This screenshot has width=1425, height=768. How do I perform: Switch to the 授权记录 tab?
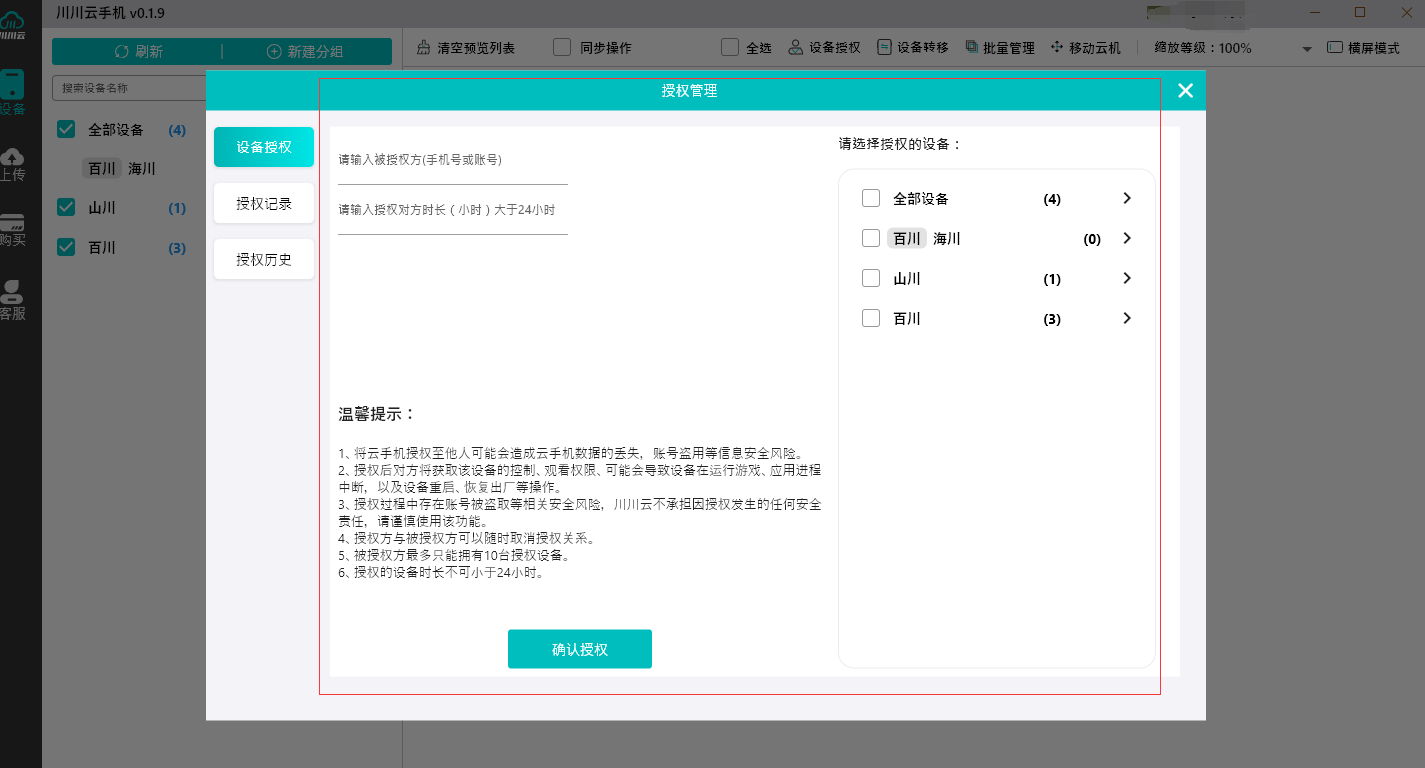[263, 203]
